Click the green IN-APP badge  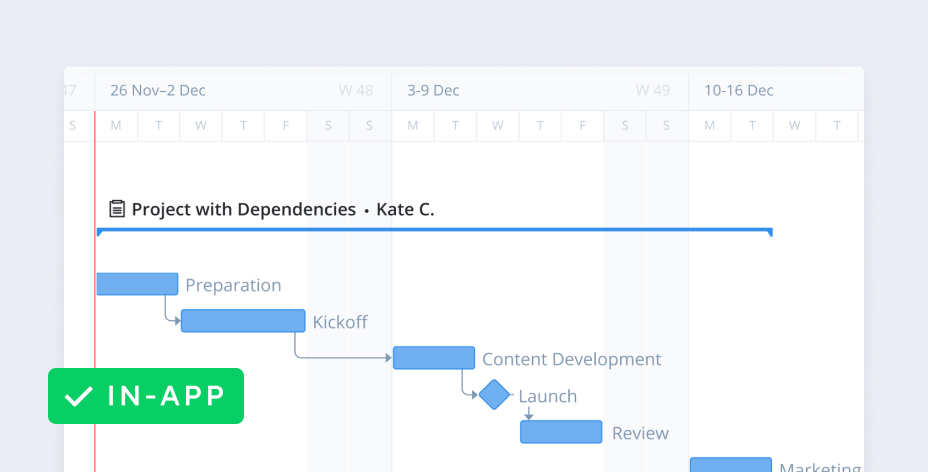pos(146,396)
